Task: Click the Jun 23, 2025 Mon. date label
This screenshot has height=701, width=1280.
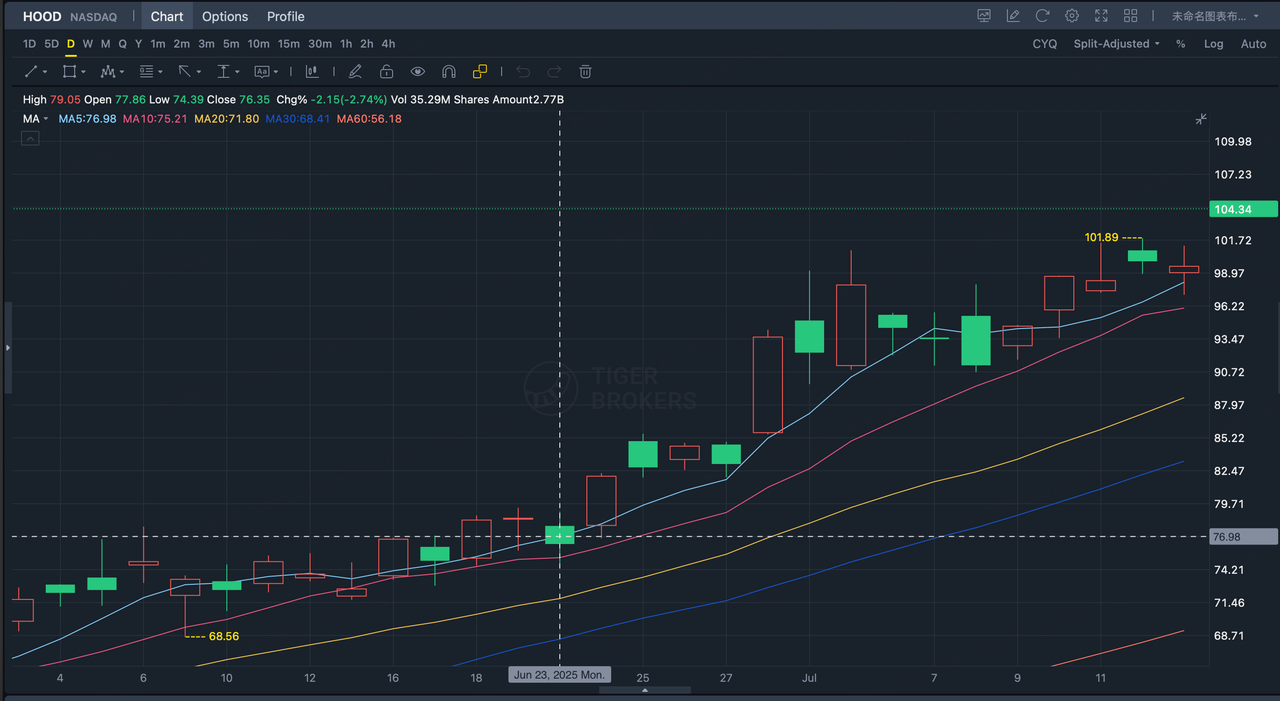Action: coord(560,675)
